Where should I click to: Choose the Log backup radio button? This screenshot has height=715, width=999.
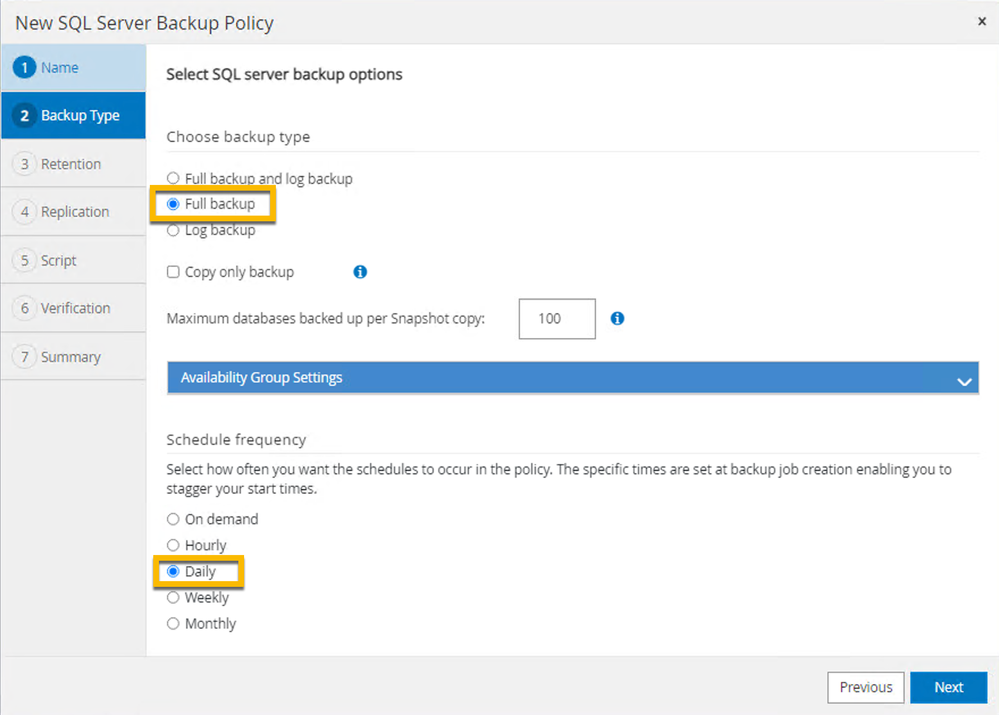173,230
